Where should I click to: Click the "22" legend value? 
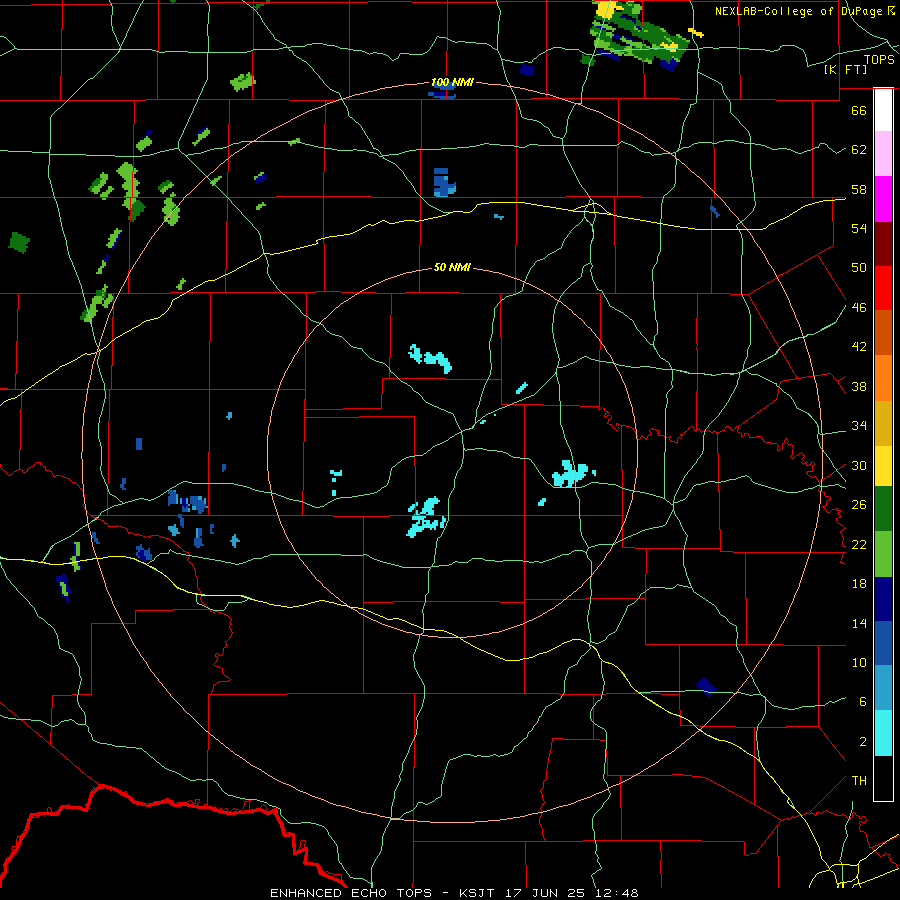859,544
